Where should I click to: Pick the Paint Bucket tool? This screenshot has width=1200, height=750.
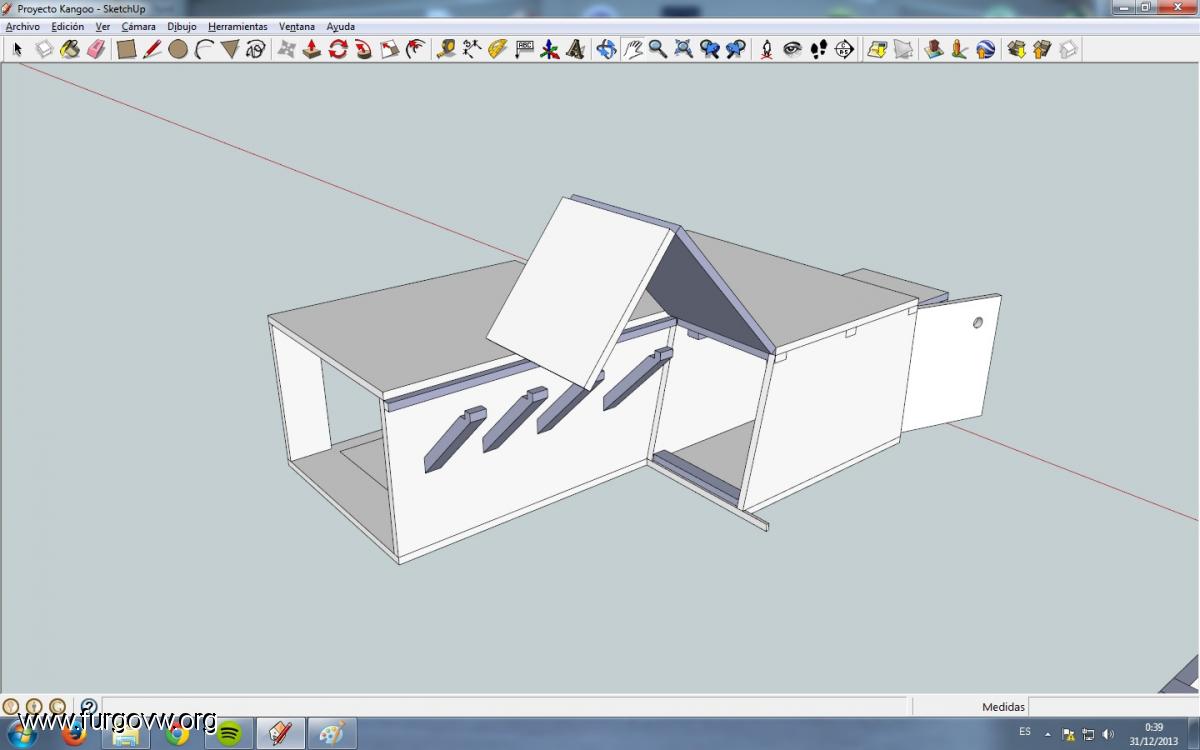pyautogui.click(x=70, y=49)
